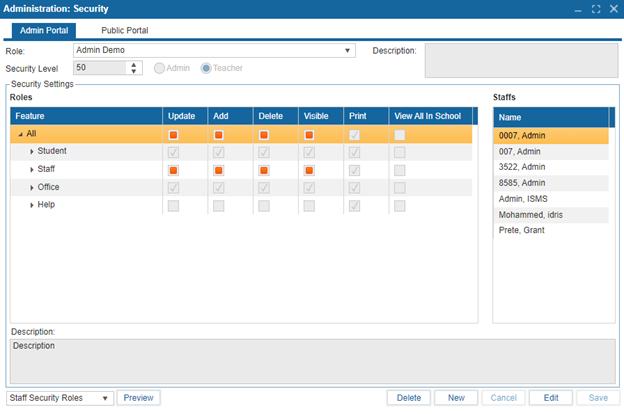The width and height of the screenshot is (624, 414).
Task: Select staff entry Prete, Grant
Action: pos(551,230)
